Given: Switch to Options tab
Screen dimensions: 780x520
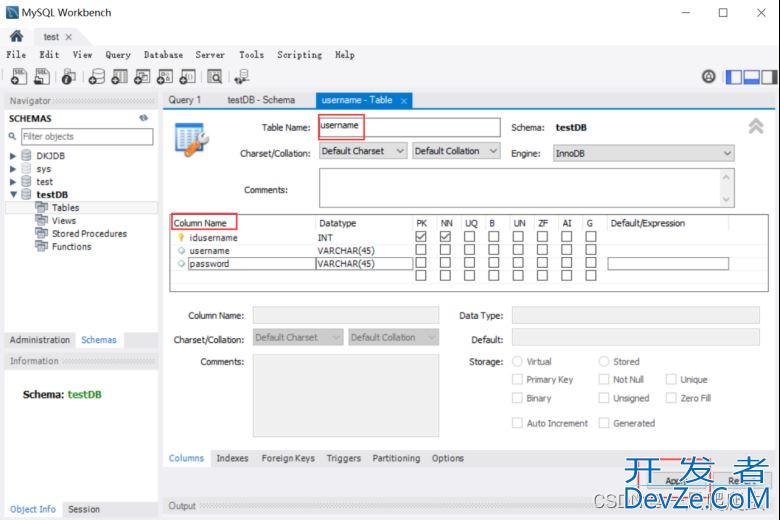Looking at the screenshot, I should point(448,458).
